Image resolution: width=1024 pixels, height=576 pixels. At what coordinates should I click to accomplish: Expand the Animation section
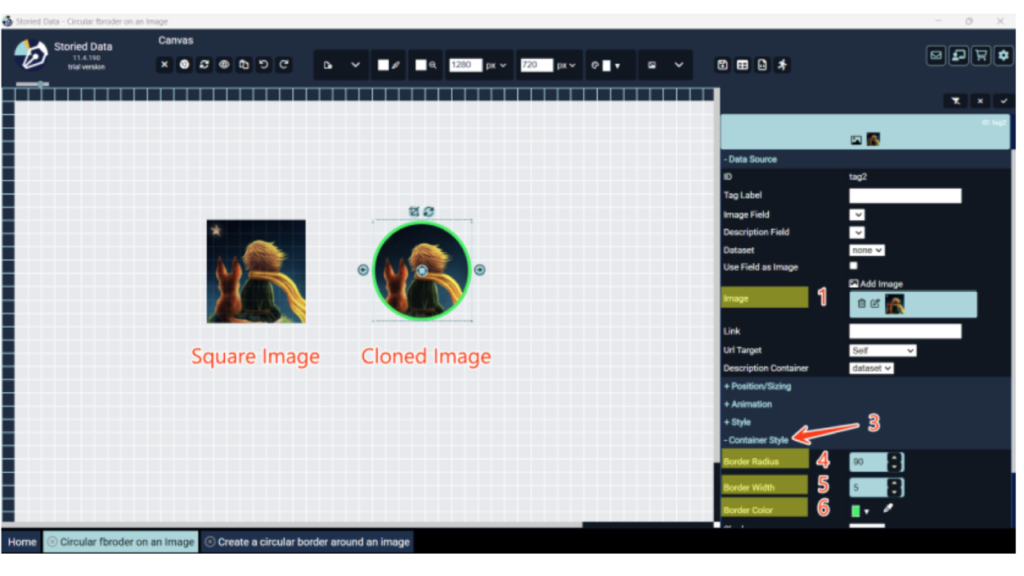click(747, 404)
